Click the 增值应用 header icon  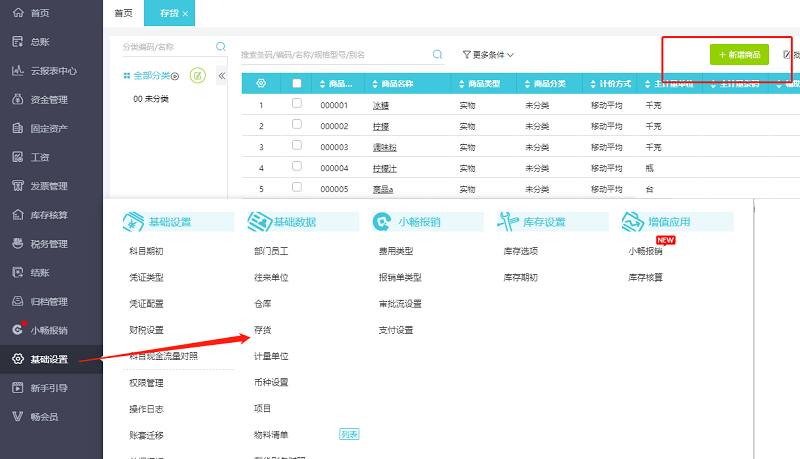point(633,222)
